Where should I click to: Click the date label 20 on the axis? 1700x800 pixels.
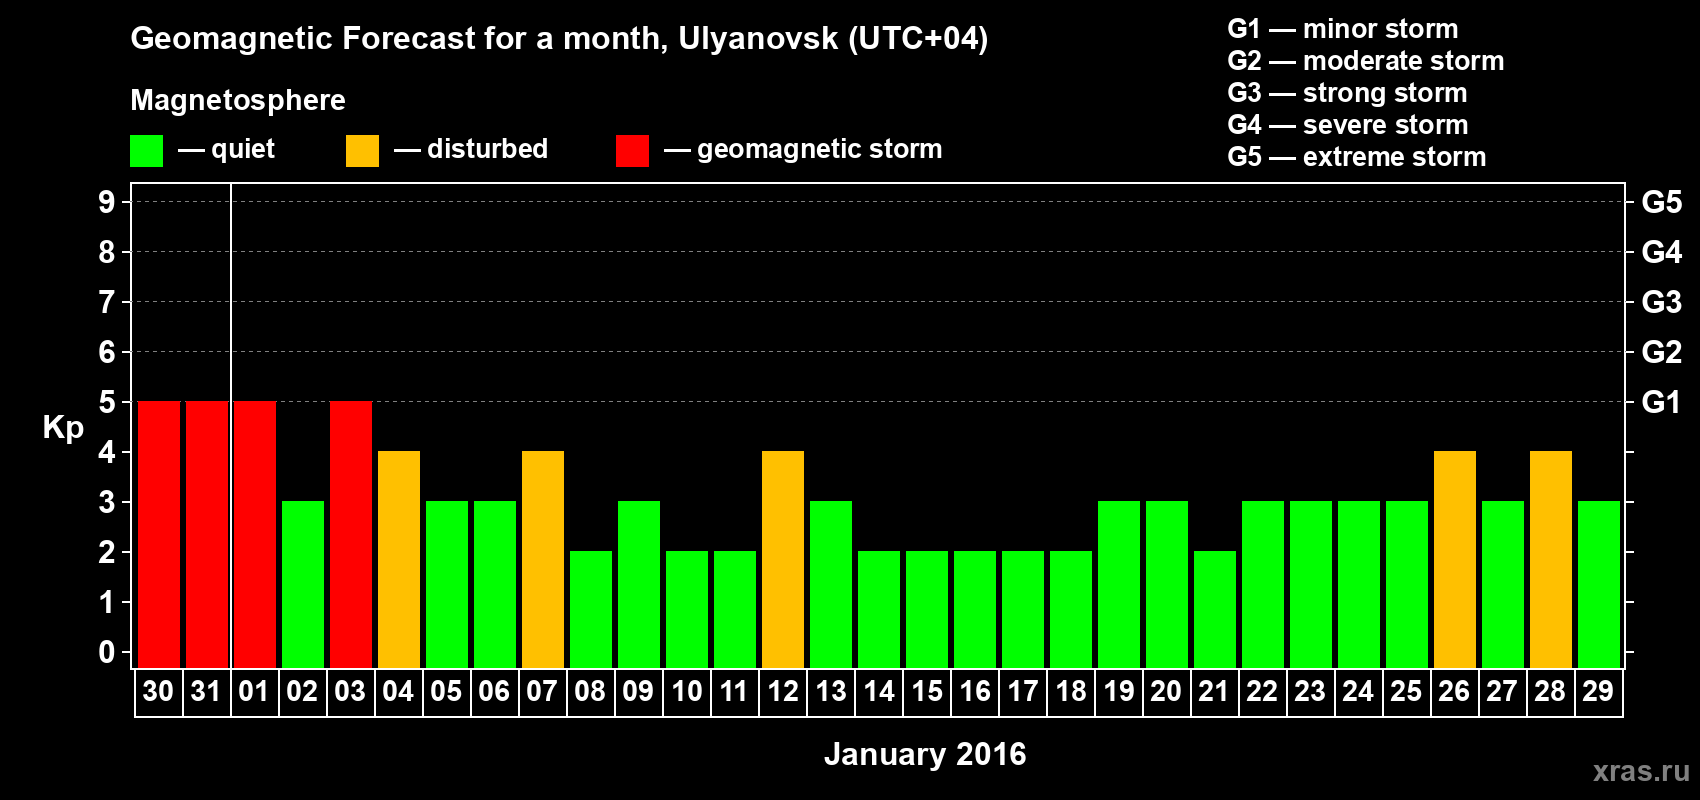1166,691
